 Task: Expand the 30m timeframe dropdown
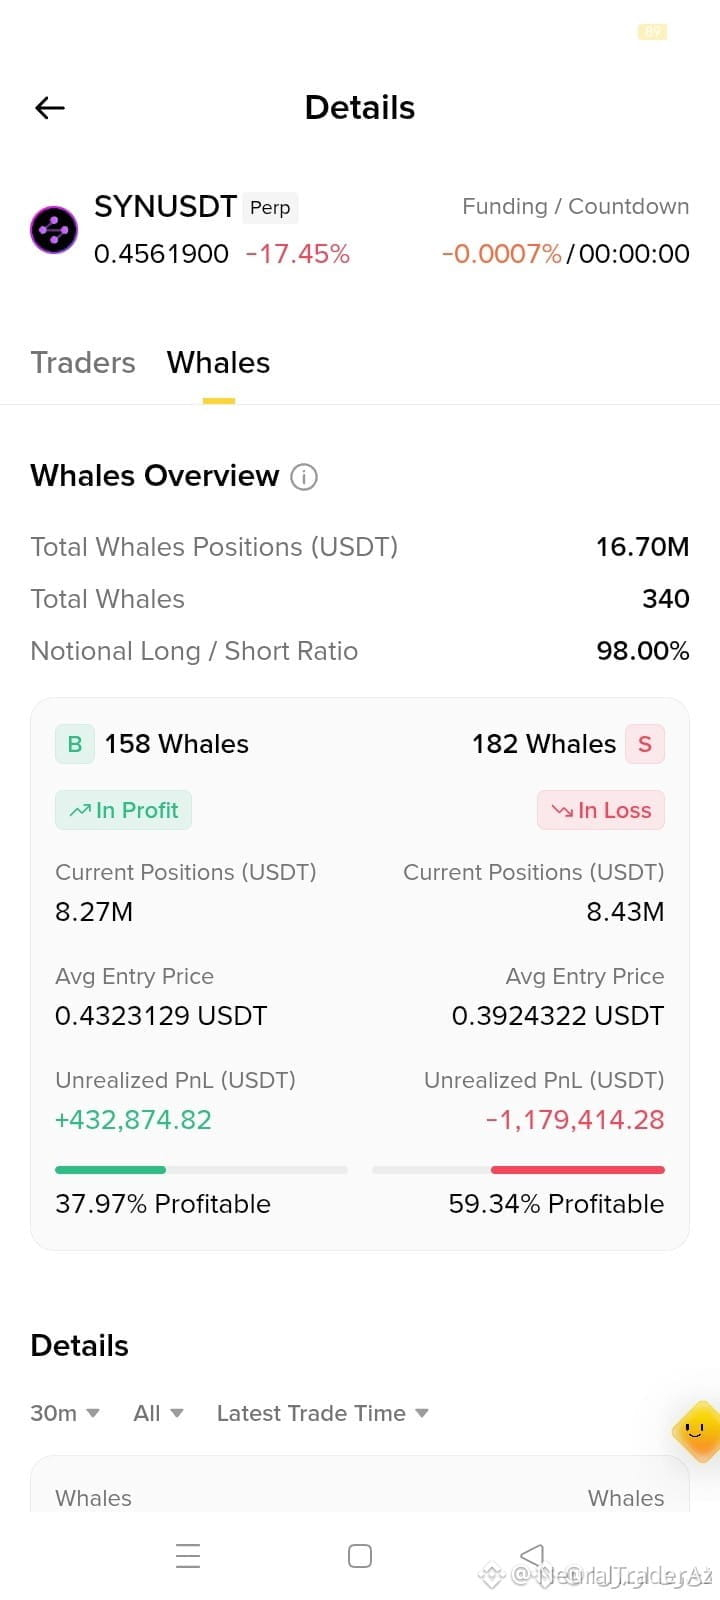point(65,1413)
